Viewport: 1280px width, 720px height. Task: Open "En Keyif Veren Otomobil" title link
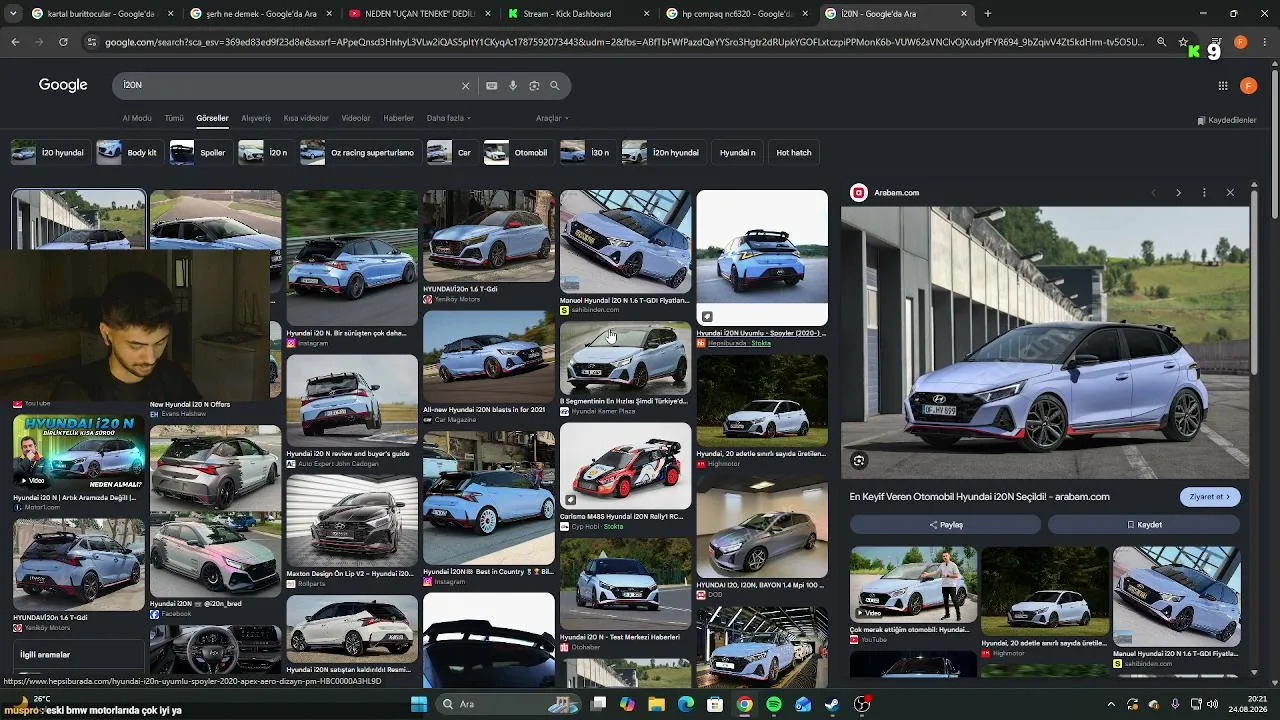(980, 497)
